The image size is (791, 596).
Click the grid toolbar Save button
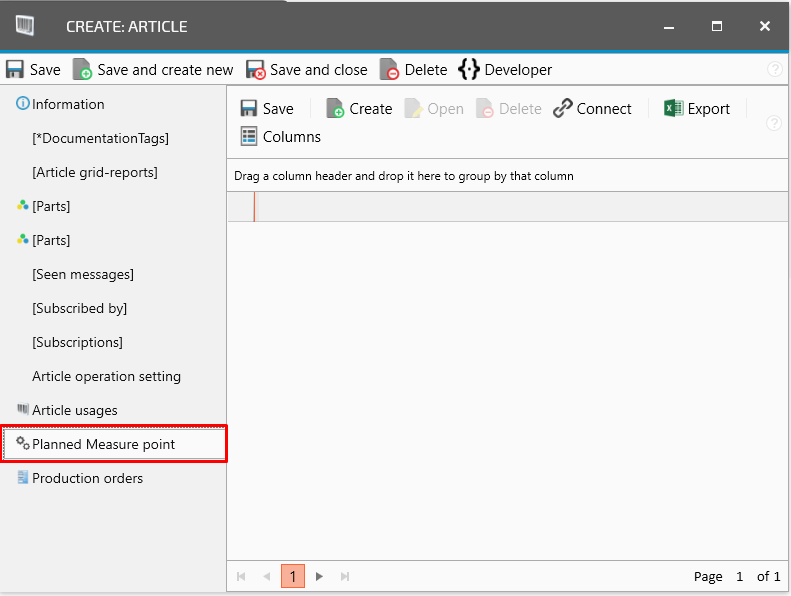pyautogui.click(x=267, y=109)
